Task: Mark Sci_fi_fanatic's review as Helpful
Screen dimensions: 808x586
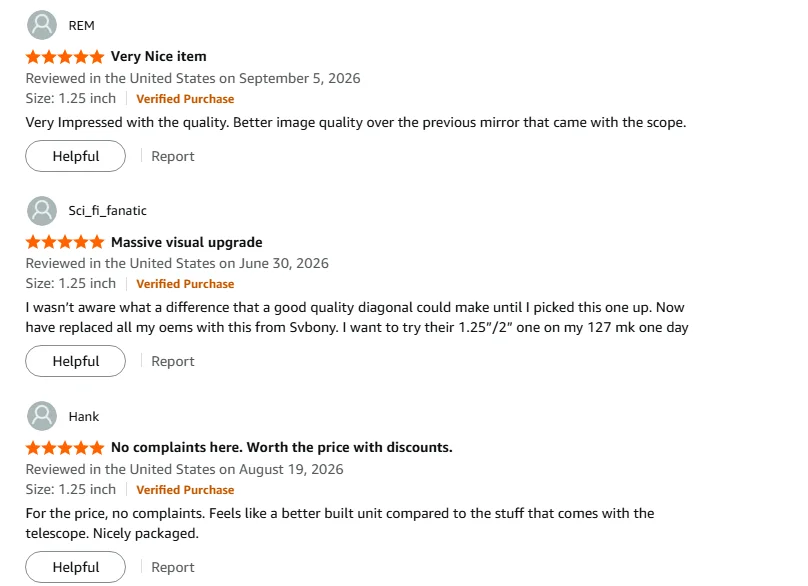Action: tap(75, 361)
